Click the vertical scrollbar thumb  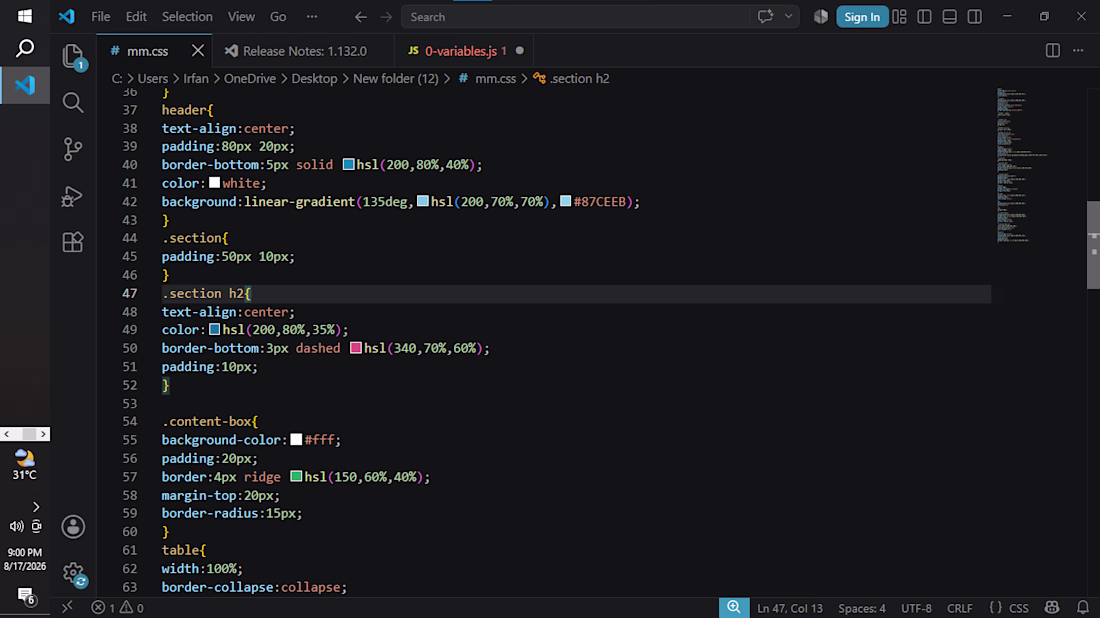coord(1093,245)
